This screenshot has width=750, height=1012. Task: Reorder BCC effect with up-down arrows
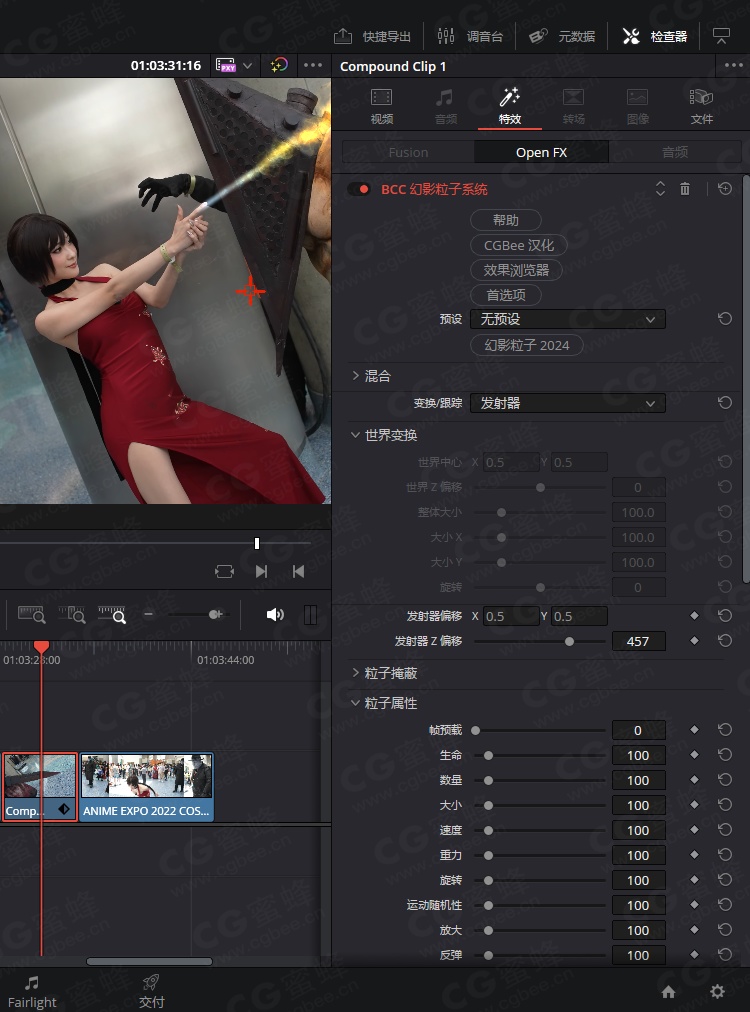(x=660, y=188)
